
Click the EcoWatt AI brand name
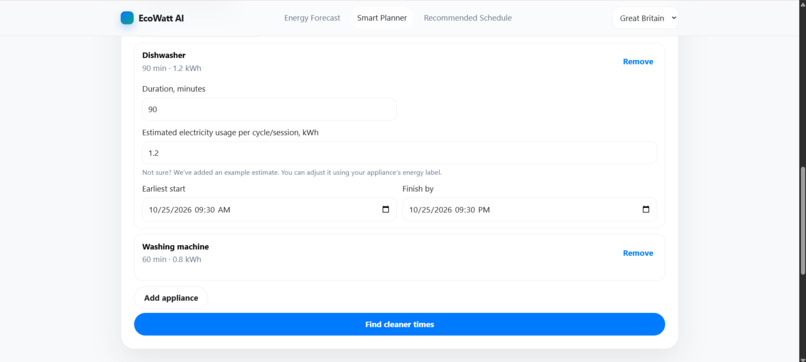click(161, 18)
